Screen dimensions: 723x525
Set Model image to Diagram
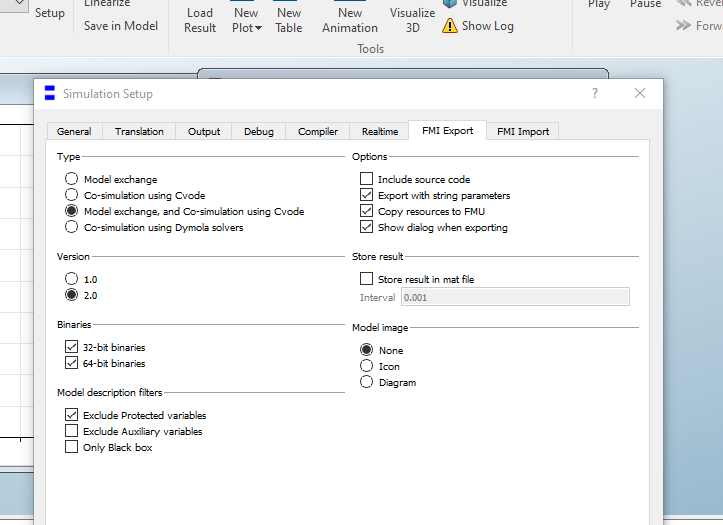[x=367, y=382]
